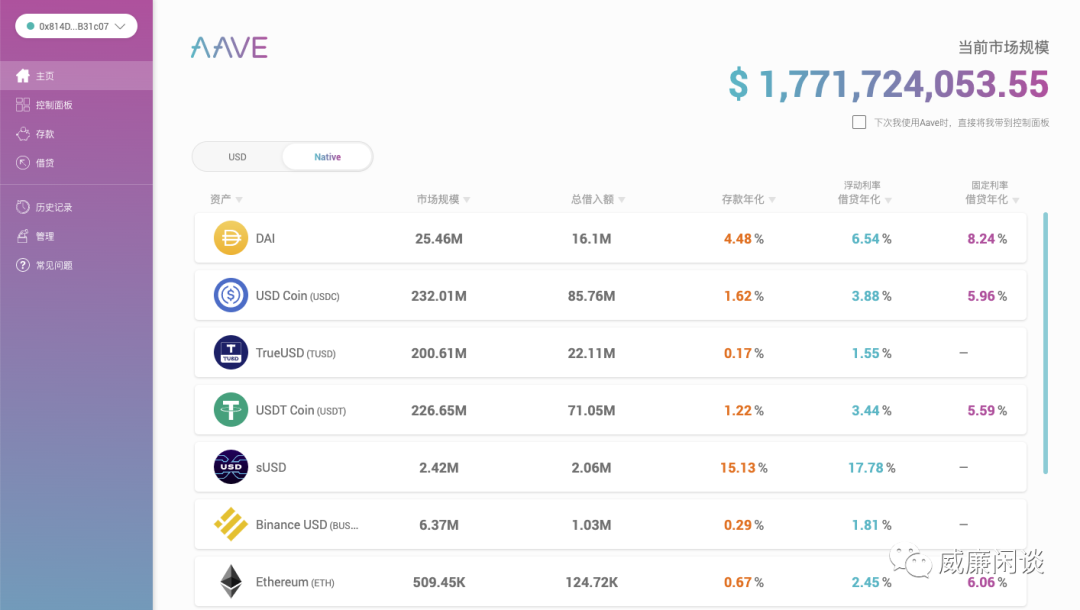Click USDT variable rate 3.44%
This screenshot has width=1080, height=610.
coord(871,410)
